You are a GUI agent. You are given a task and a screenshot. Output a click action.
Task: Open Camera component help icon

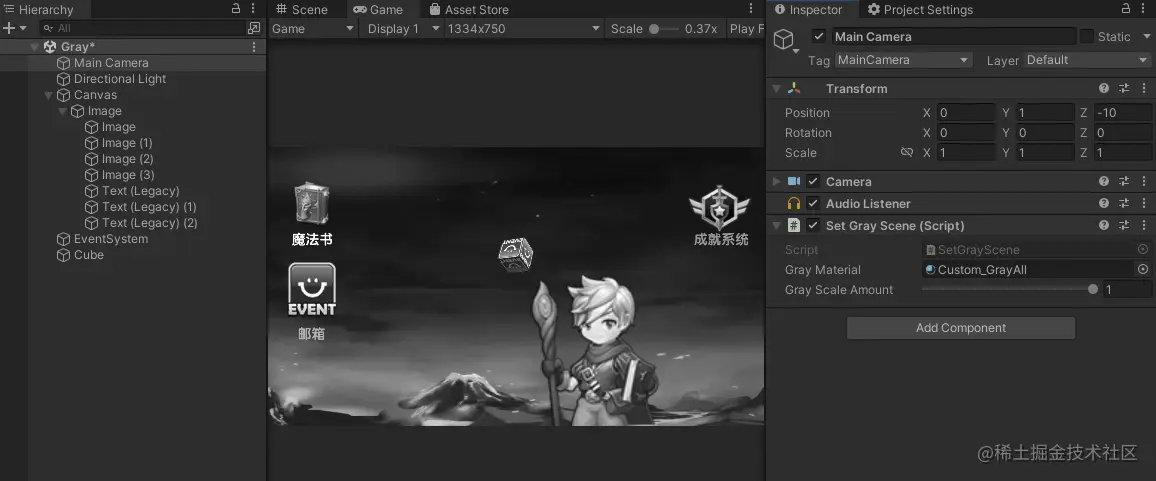coord(1104,181)
